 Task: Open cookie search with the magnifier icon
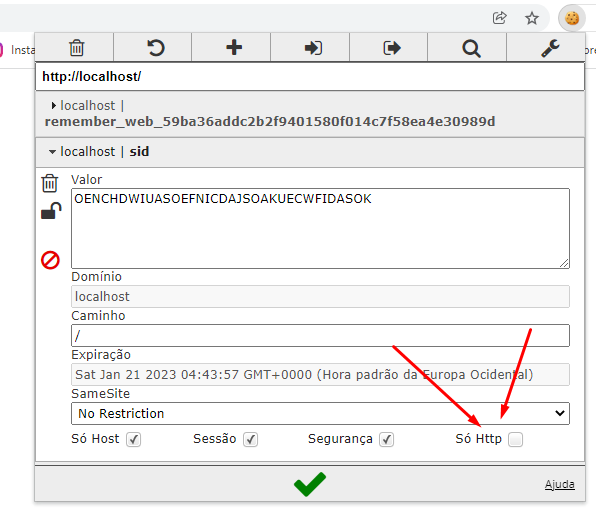pyautogui.click(x=471, y=48)
